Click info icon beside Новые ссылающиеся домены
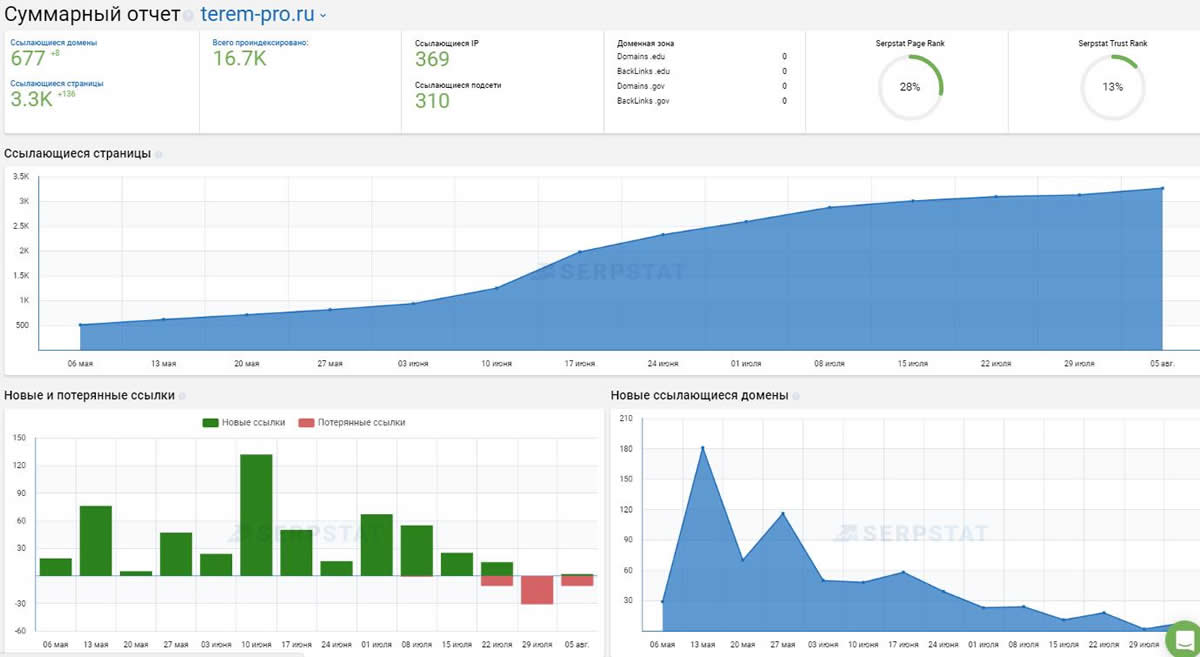This screenshot has width=1200, height=657. pos(796,396)
